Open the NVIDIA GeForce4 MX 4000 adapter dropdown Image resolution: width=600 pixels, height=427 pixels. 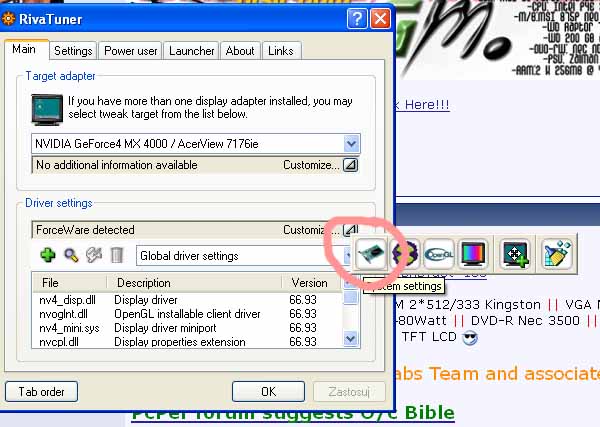(351, 144)
